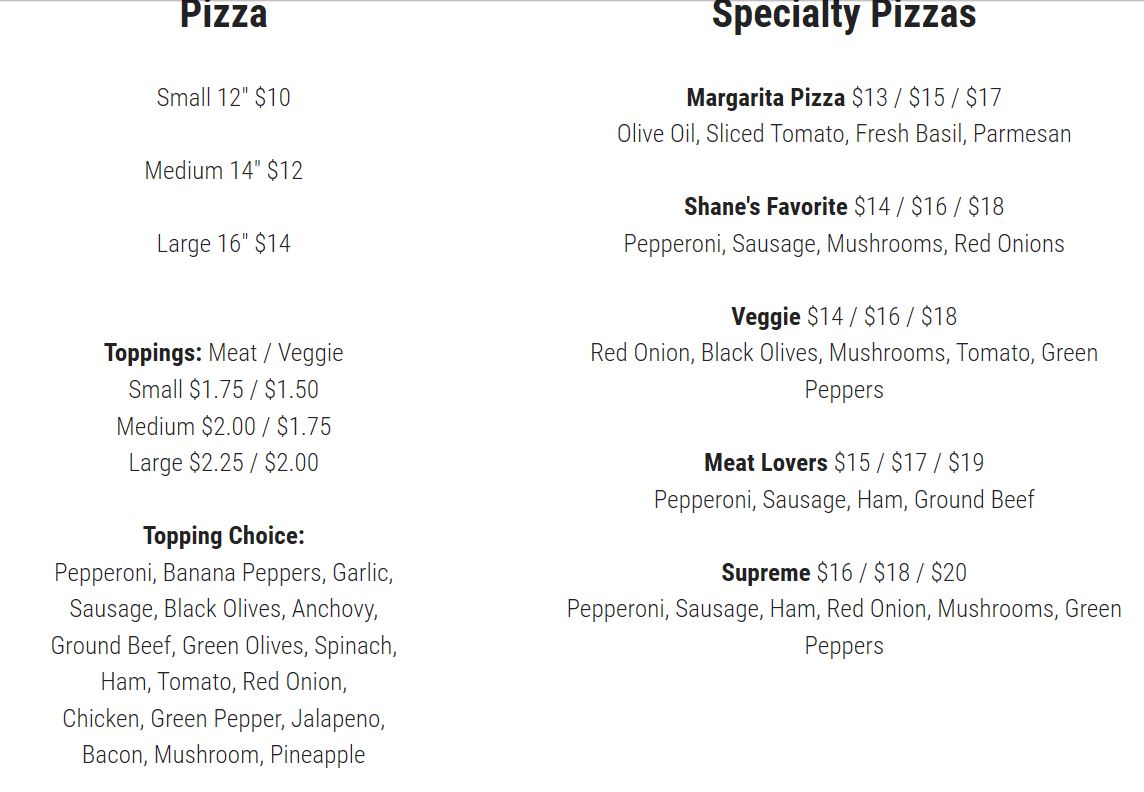The image size is (1144, 792).
Task: Click topping line Bacon, Mushroom, Pineapple
Action: click(x=223, y=755)
